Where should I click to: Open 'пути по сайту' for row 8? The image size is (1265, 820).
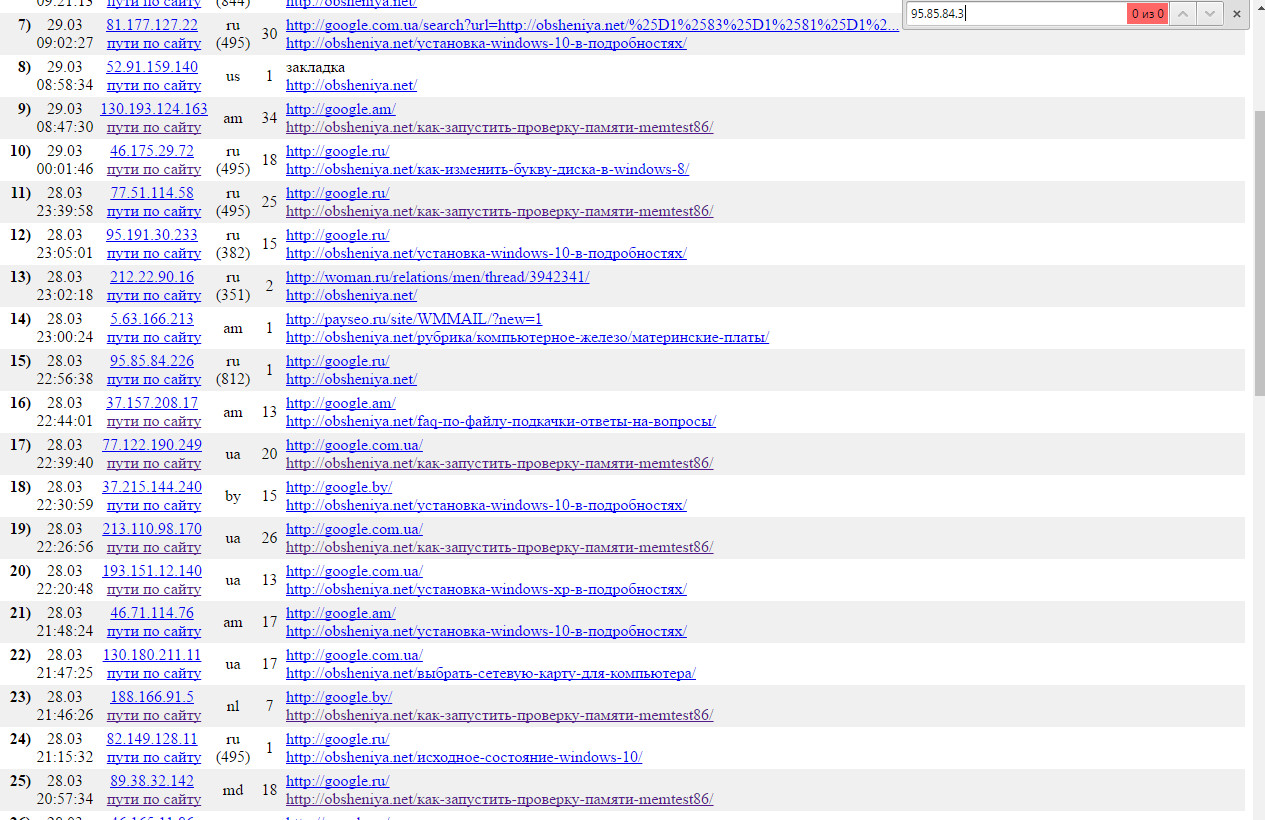coord(154,86)
